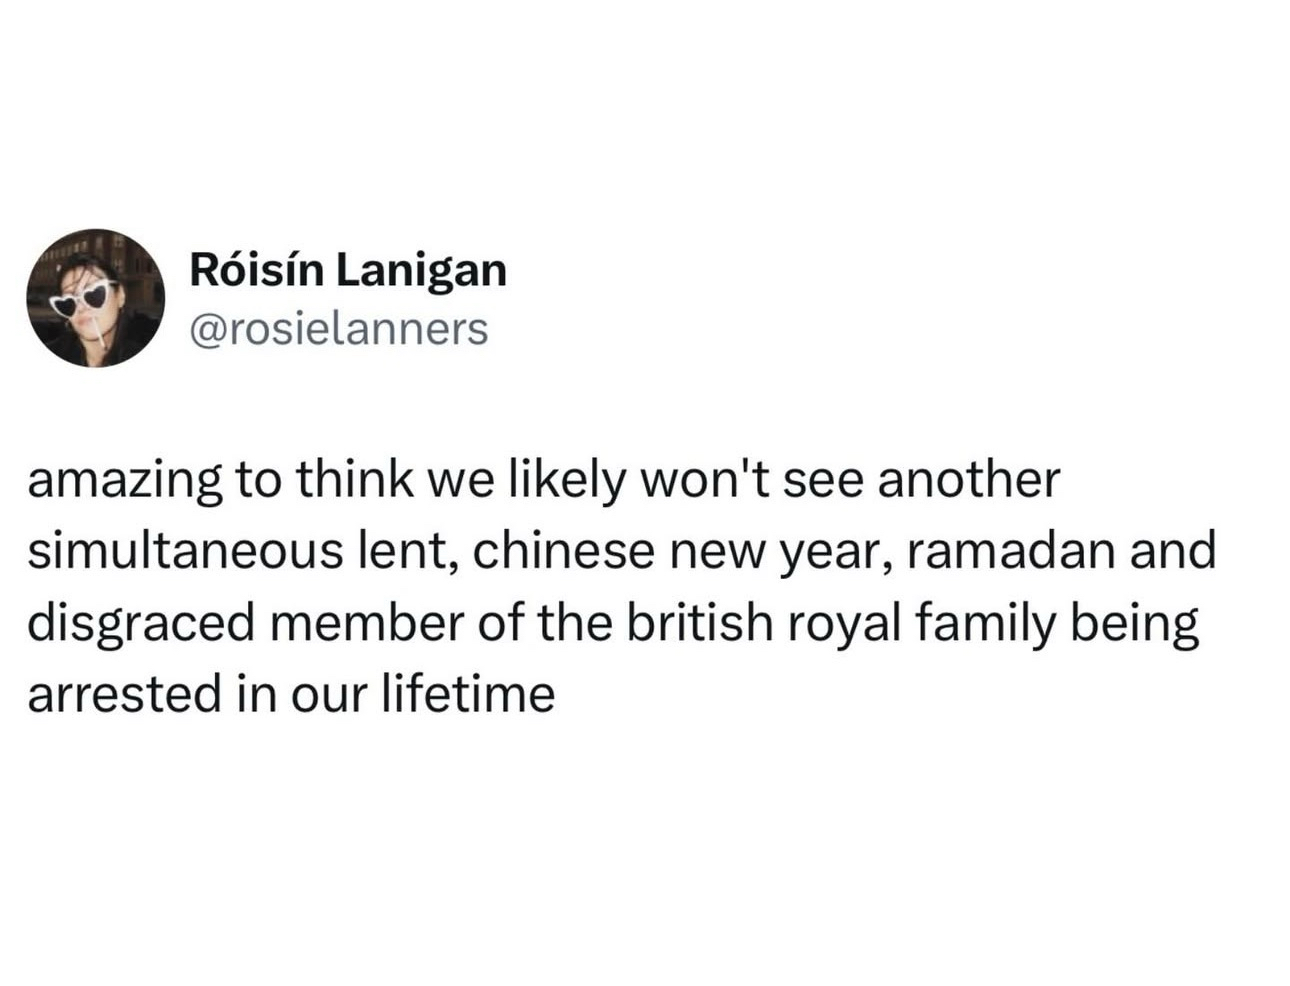Open the Róisín Lanigan display name link
The image size is (1290, 986).
tap(347, 270)
